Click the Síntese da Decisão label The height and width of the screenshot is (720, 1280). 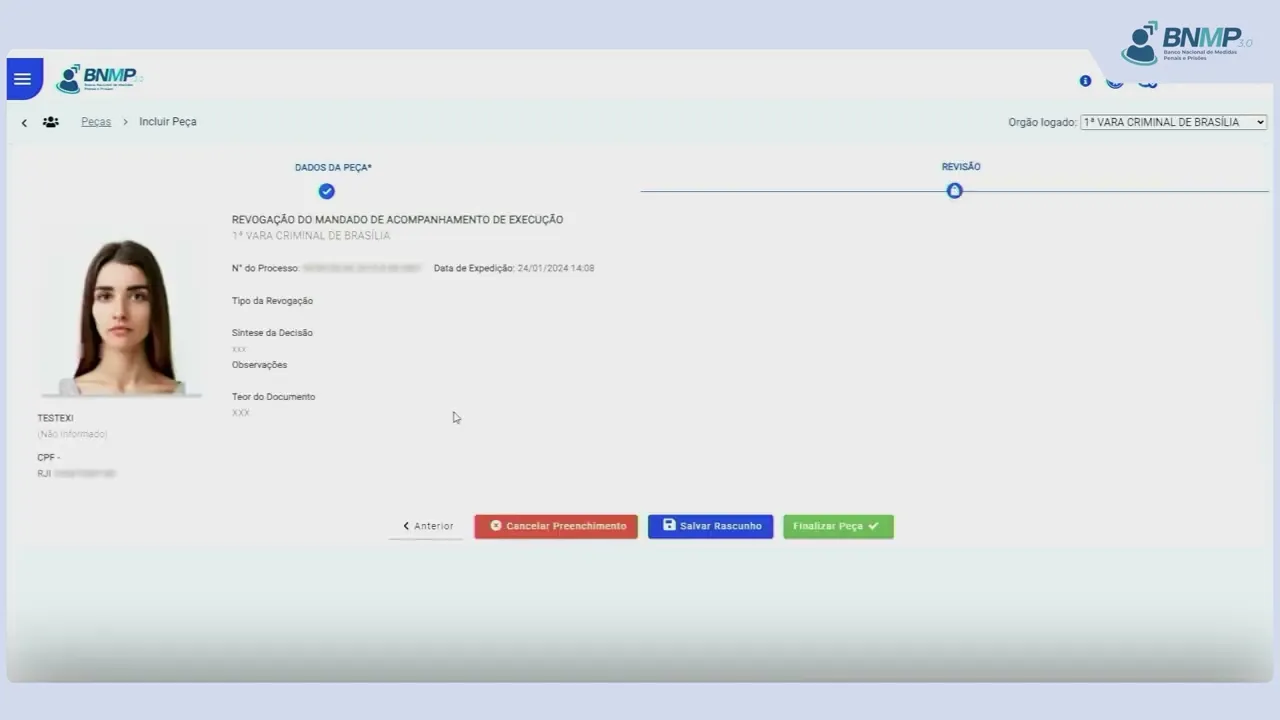272,333
